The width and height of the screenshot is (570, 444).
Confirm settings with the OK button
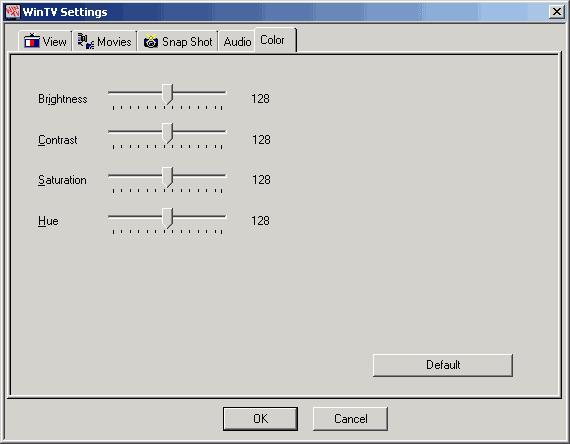[x=260, y=419]
